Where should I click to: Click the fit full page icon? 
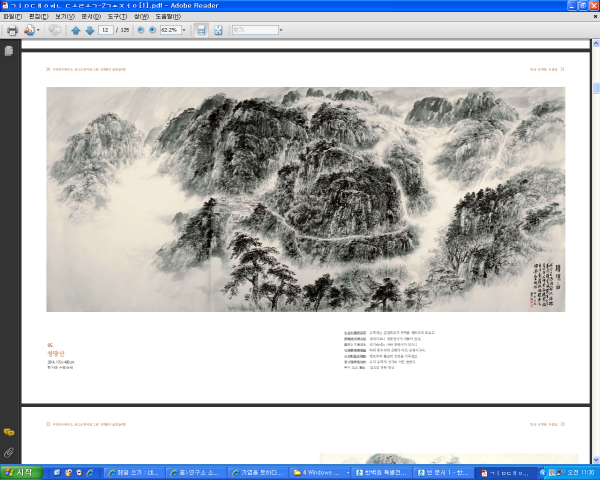218,30
